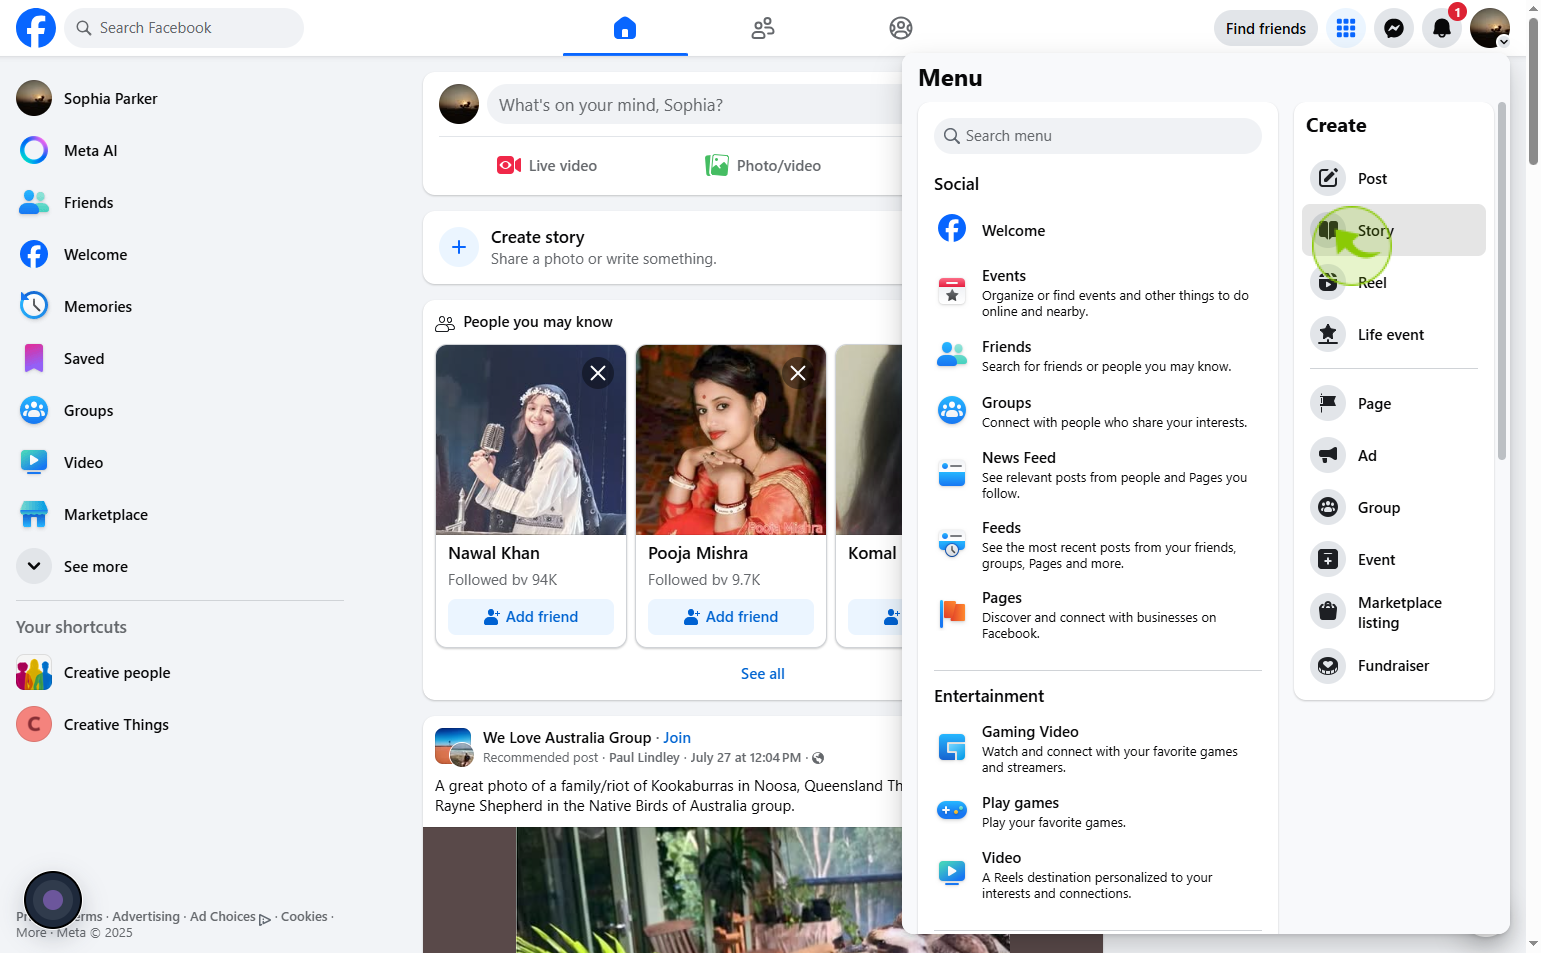The image size is (1541, 953).
Task: Click Find friends button
Action: click(x=1266, y=28)
